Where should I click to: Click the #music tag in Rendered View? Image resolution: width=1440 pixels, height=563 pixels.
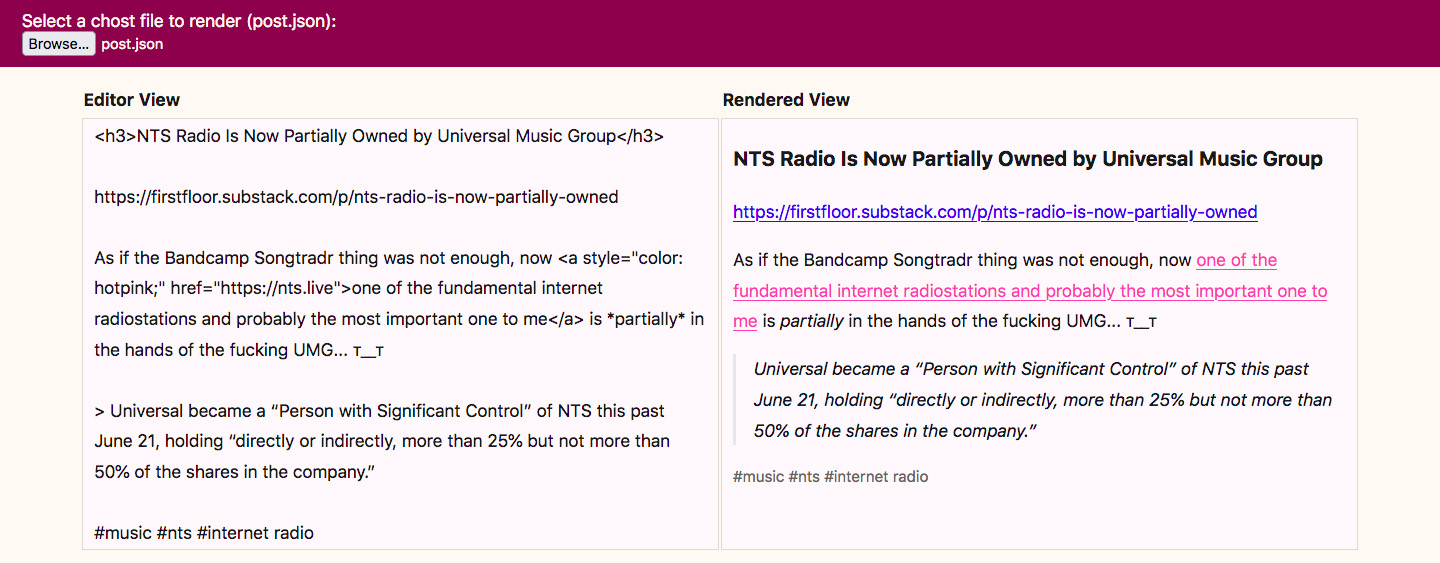(758, 477)
